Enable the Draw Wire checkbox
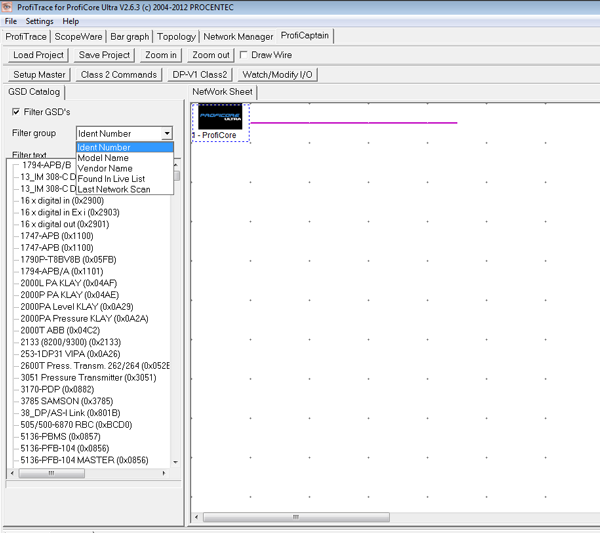Screen dimensions: 600x533 point(243,55)
